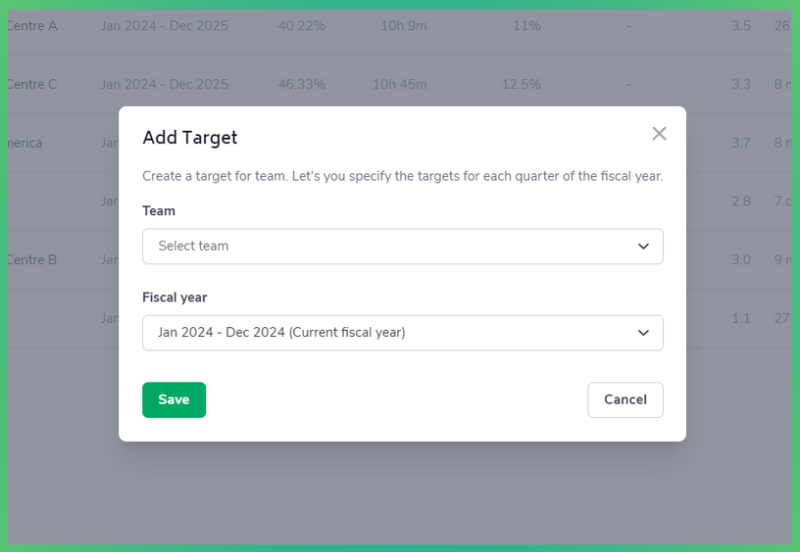Click the Team field chevron arrow
Image resolution: width=800 pixels, height=552 pixels.
pos(643,246)
